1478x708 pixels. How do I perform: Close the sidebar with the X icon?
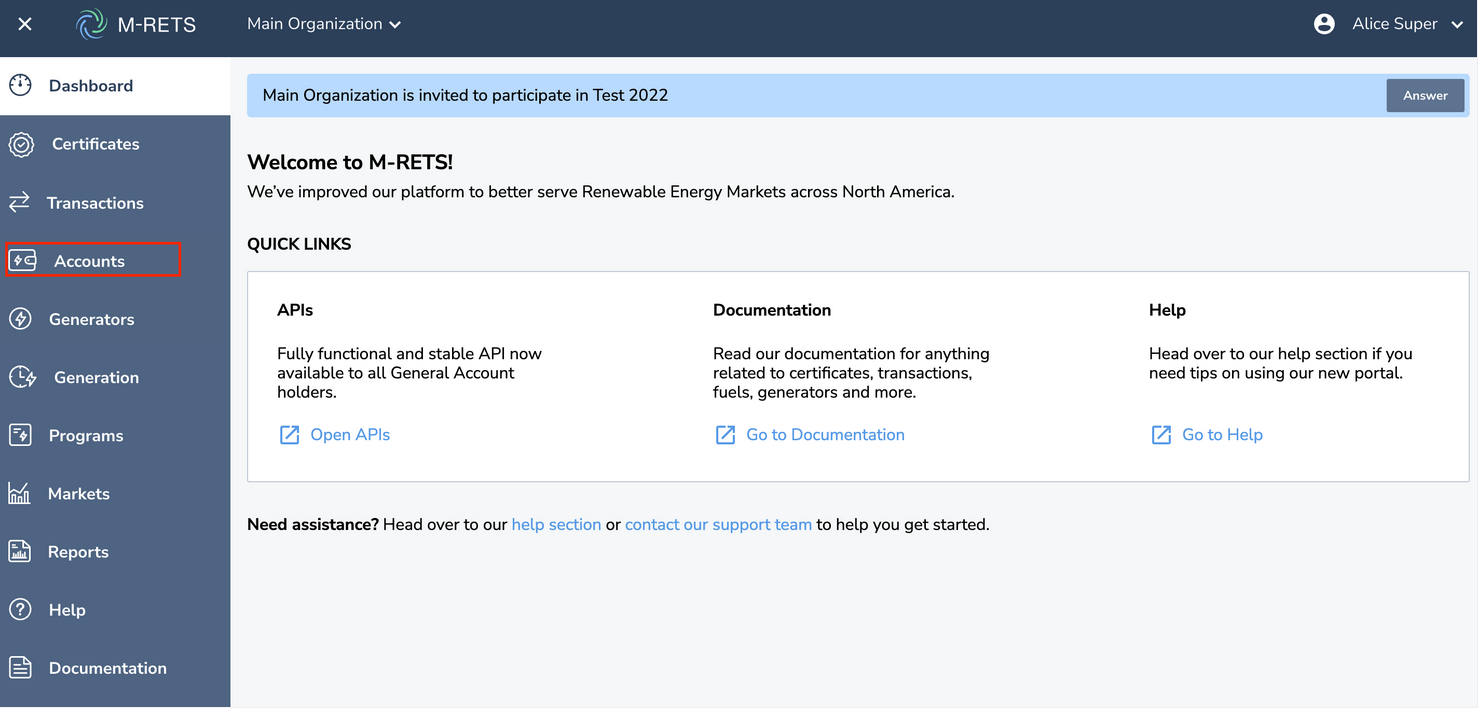click(x=25, y=24)
